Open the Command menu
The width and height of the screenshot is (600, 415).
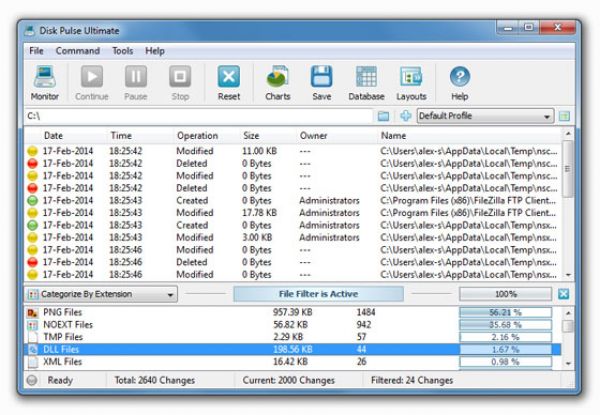77,50
